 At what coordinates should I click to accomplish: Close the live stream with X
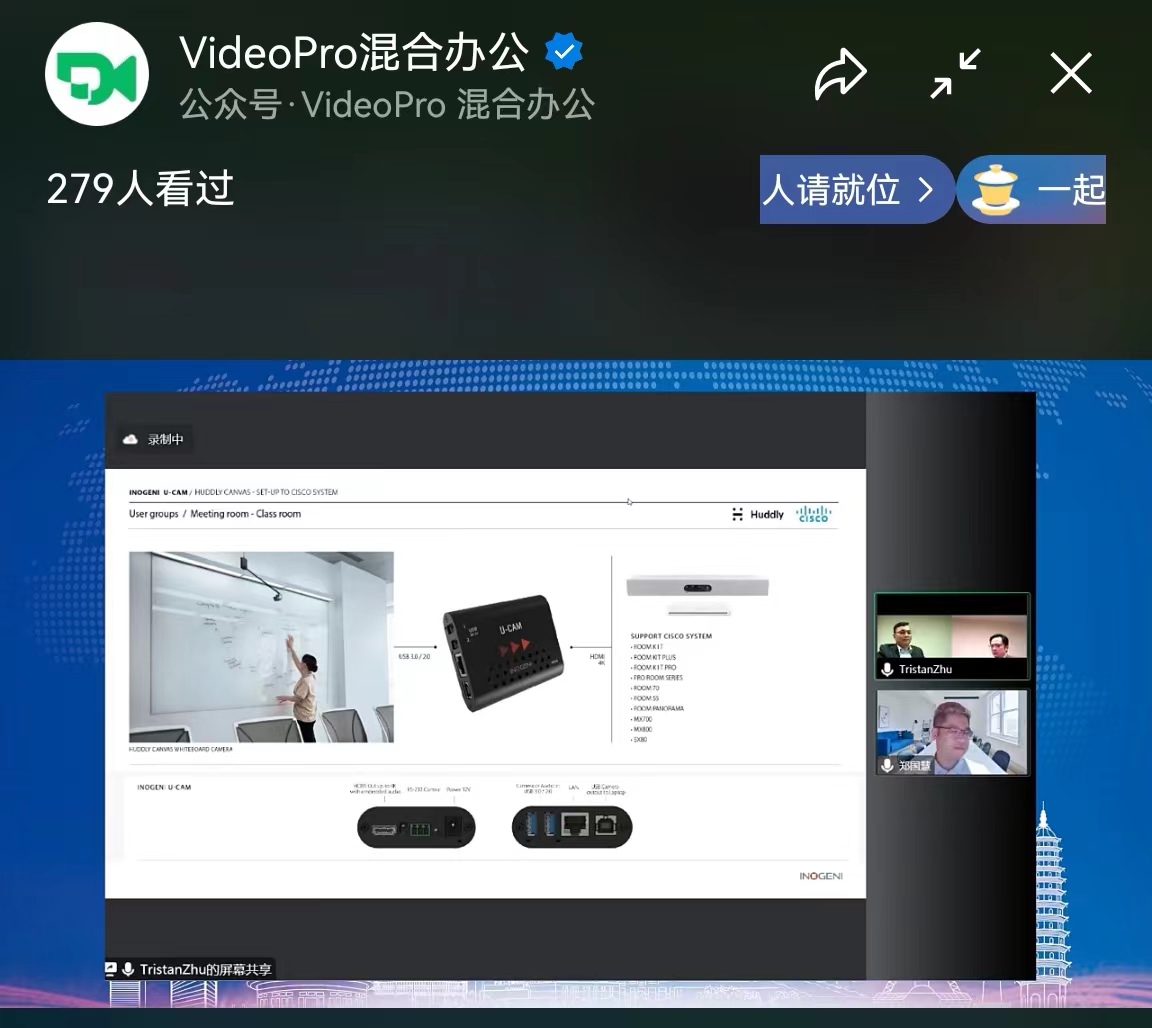(x=1071, y=74)
